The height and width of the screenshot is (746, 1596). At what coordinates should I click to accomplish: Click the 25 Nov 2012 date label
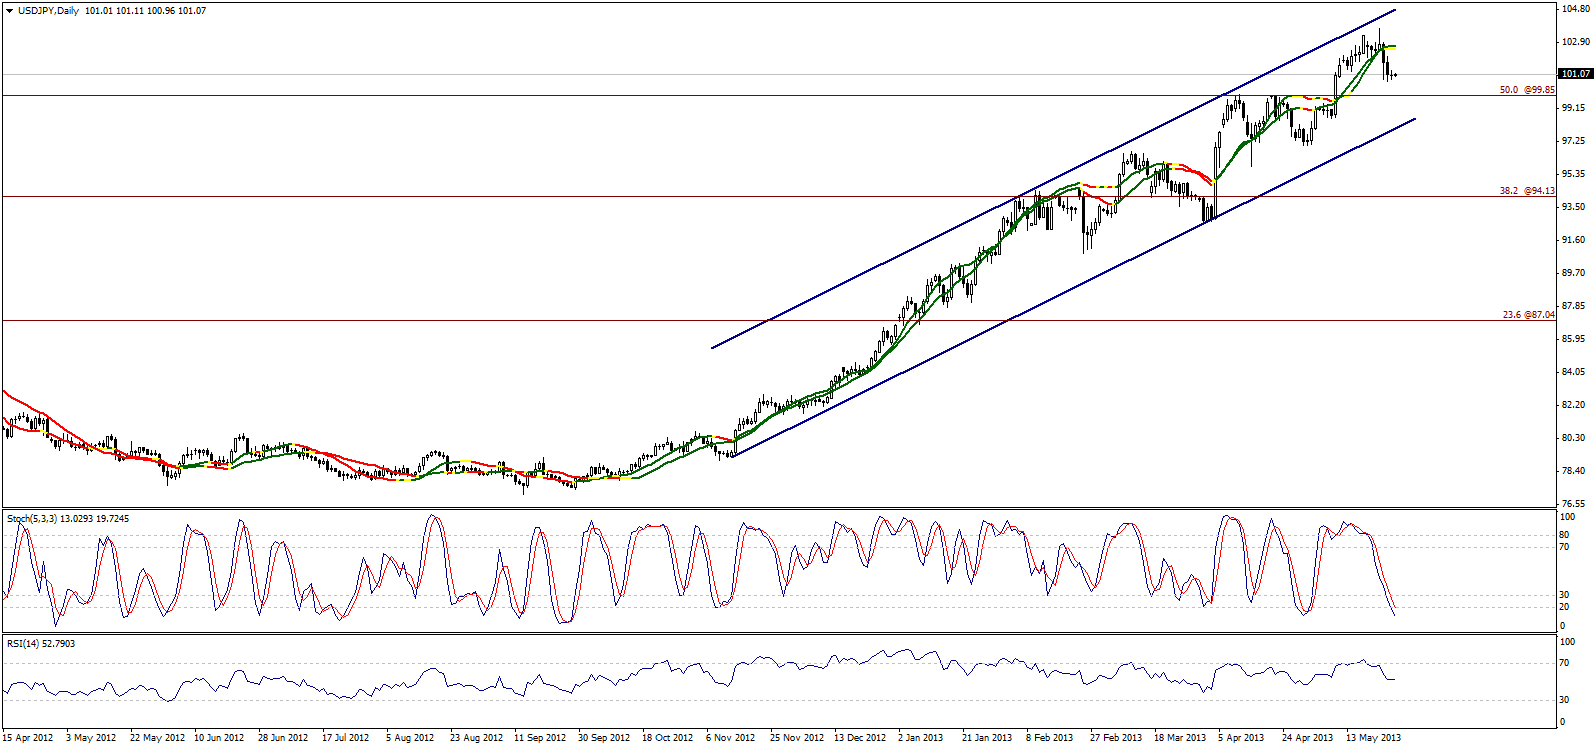pos(797,738)
